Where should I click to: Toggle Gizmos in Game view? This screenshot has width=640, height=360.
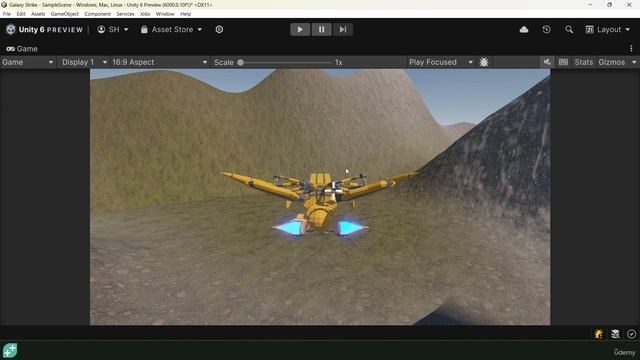tap(611, 62)
